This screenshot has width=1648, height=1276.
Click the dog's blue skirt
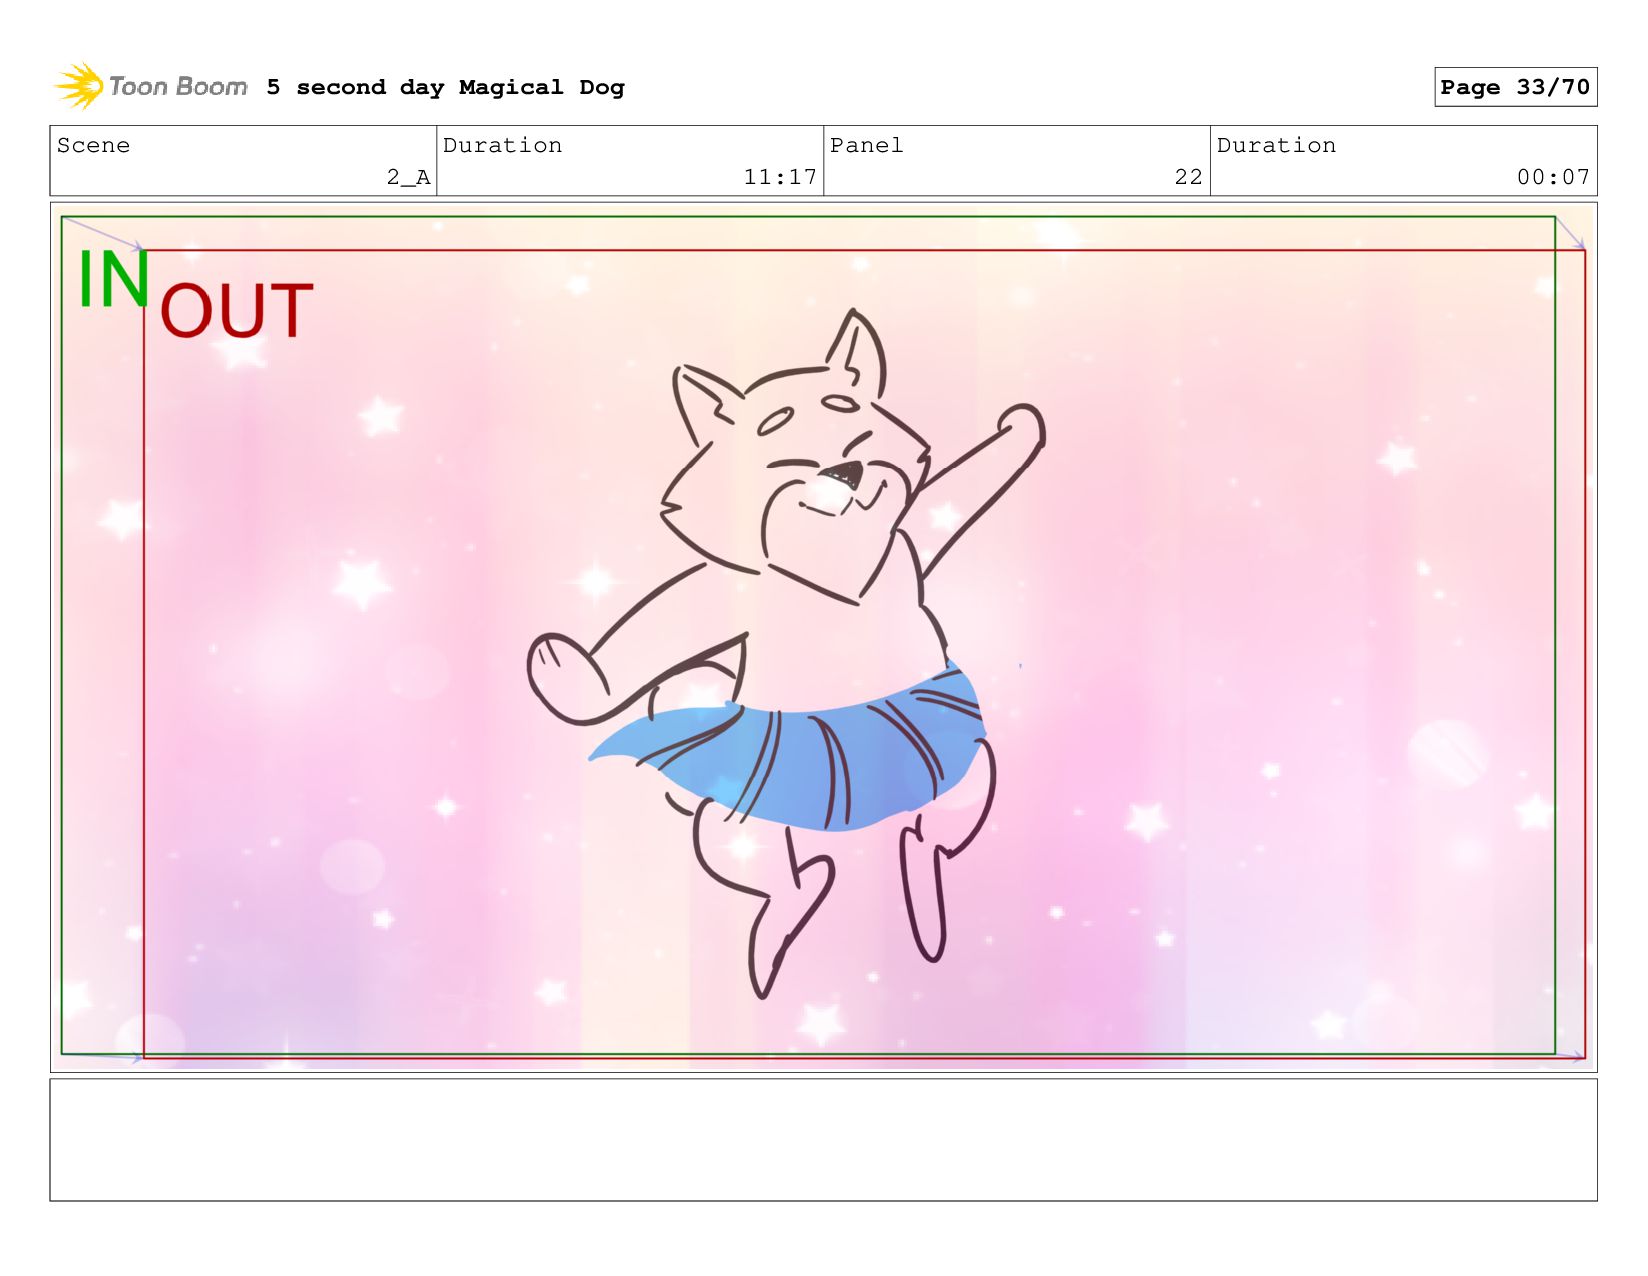pos(790,748)
